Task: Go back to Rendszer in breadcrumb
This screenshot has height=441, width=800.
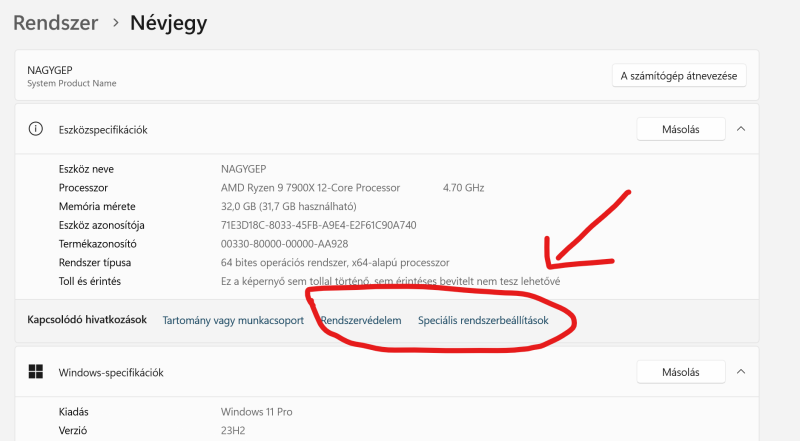Action: pyautogui.click(x=56, y=23)
